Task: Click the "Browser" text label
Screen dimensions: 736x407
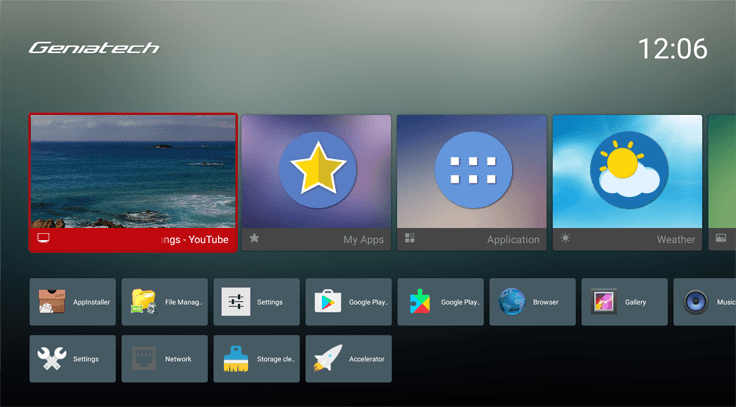Action: point(545,302)
